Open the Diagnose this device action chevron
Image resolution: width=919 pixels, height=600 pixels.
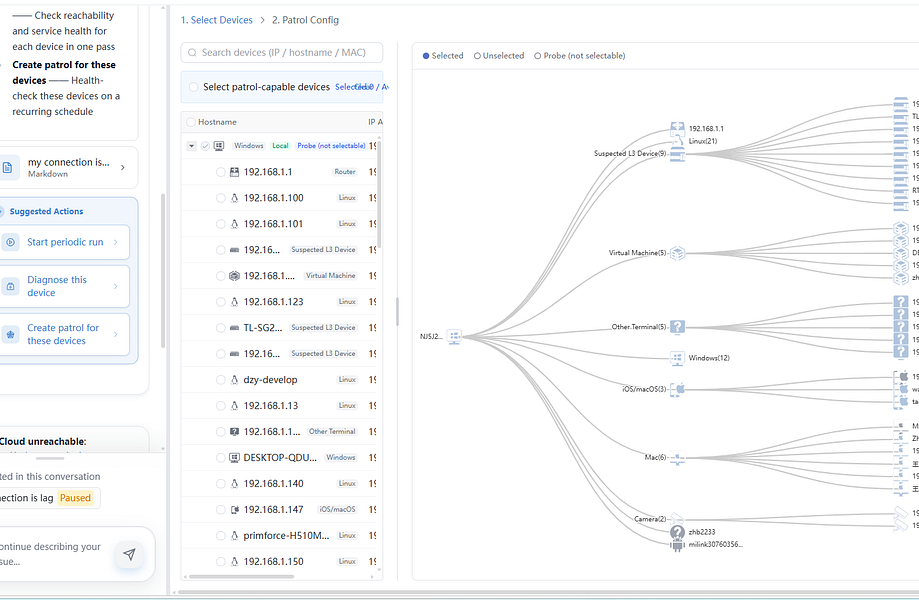pyautogui.click(x=115, y=287)
